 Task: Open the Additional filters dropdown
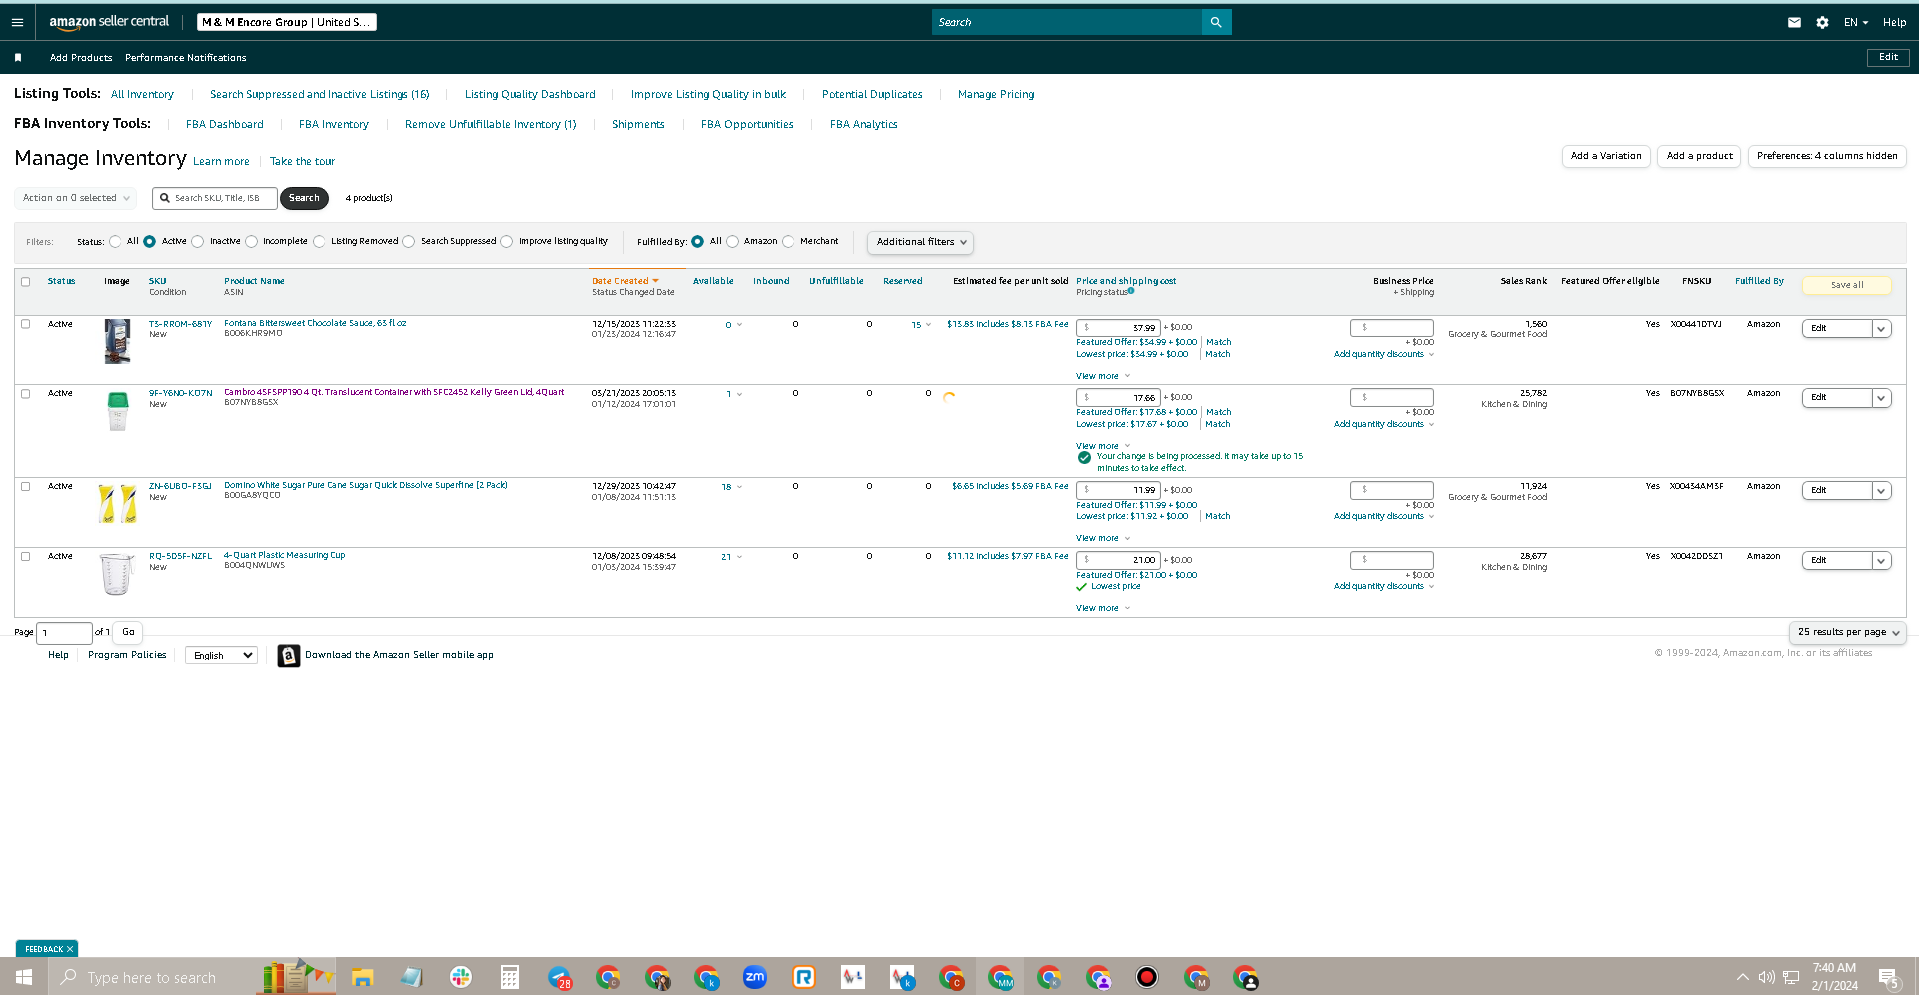click(x=920, y=242)
